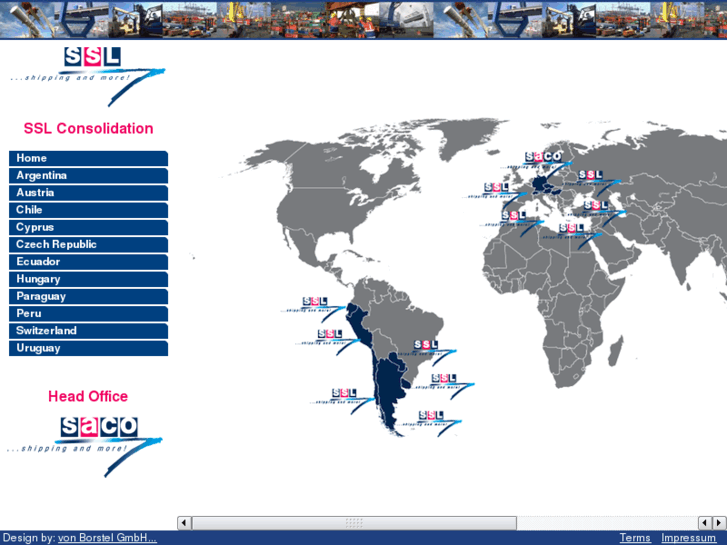Click the horizontal scrollbar left arrow
Viewport: 727px width, 545px height.
point(184,523)
